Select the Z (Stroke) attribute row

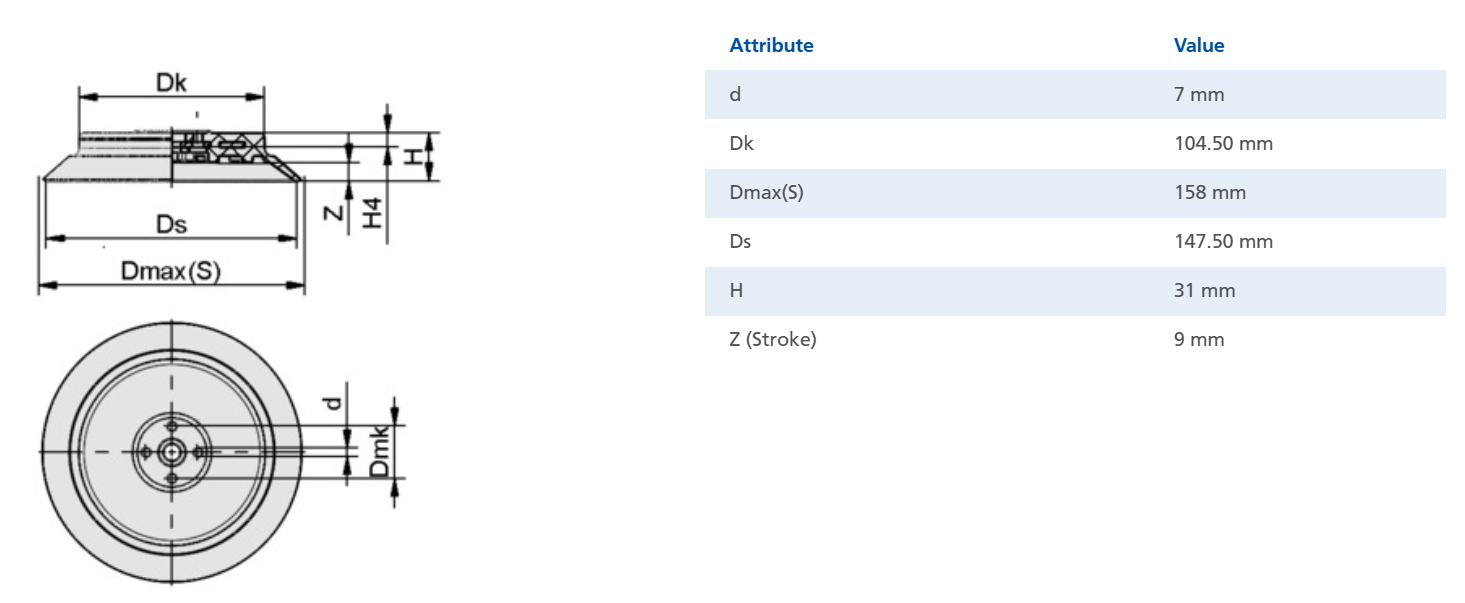(x=1075, y=339)
